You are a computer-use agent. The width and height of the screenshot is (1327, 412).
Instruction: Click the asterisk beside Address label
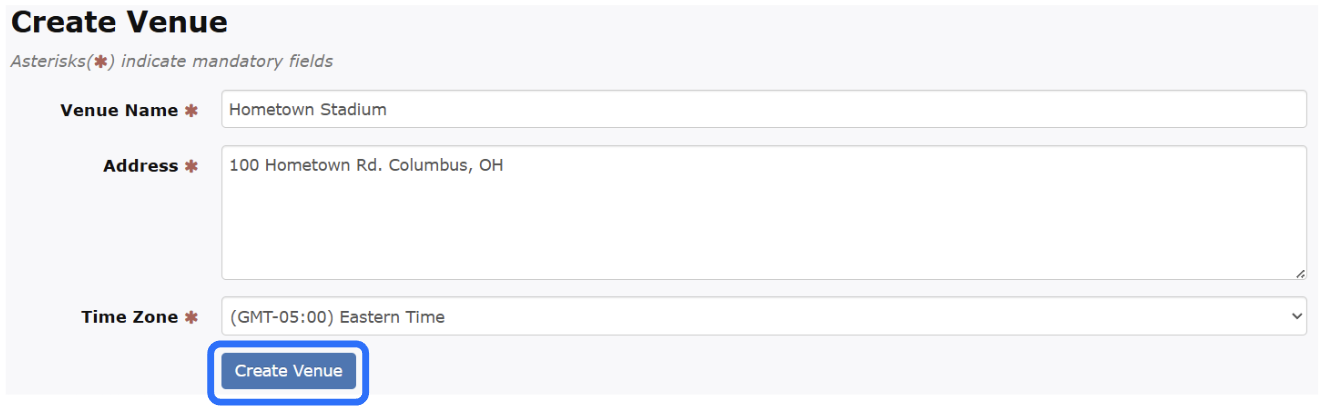coord(191,166)
